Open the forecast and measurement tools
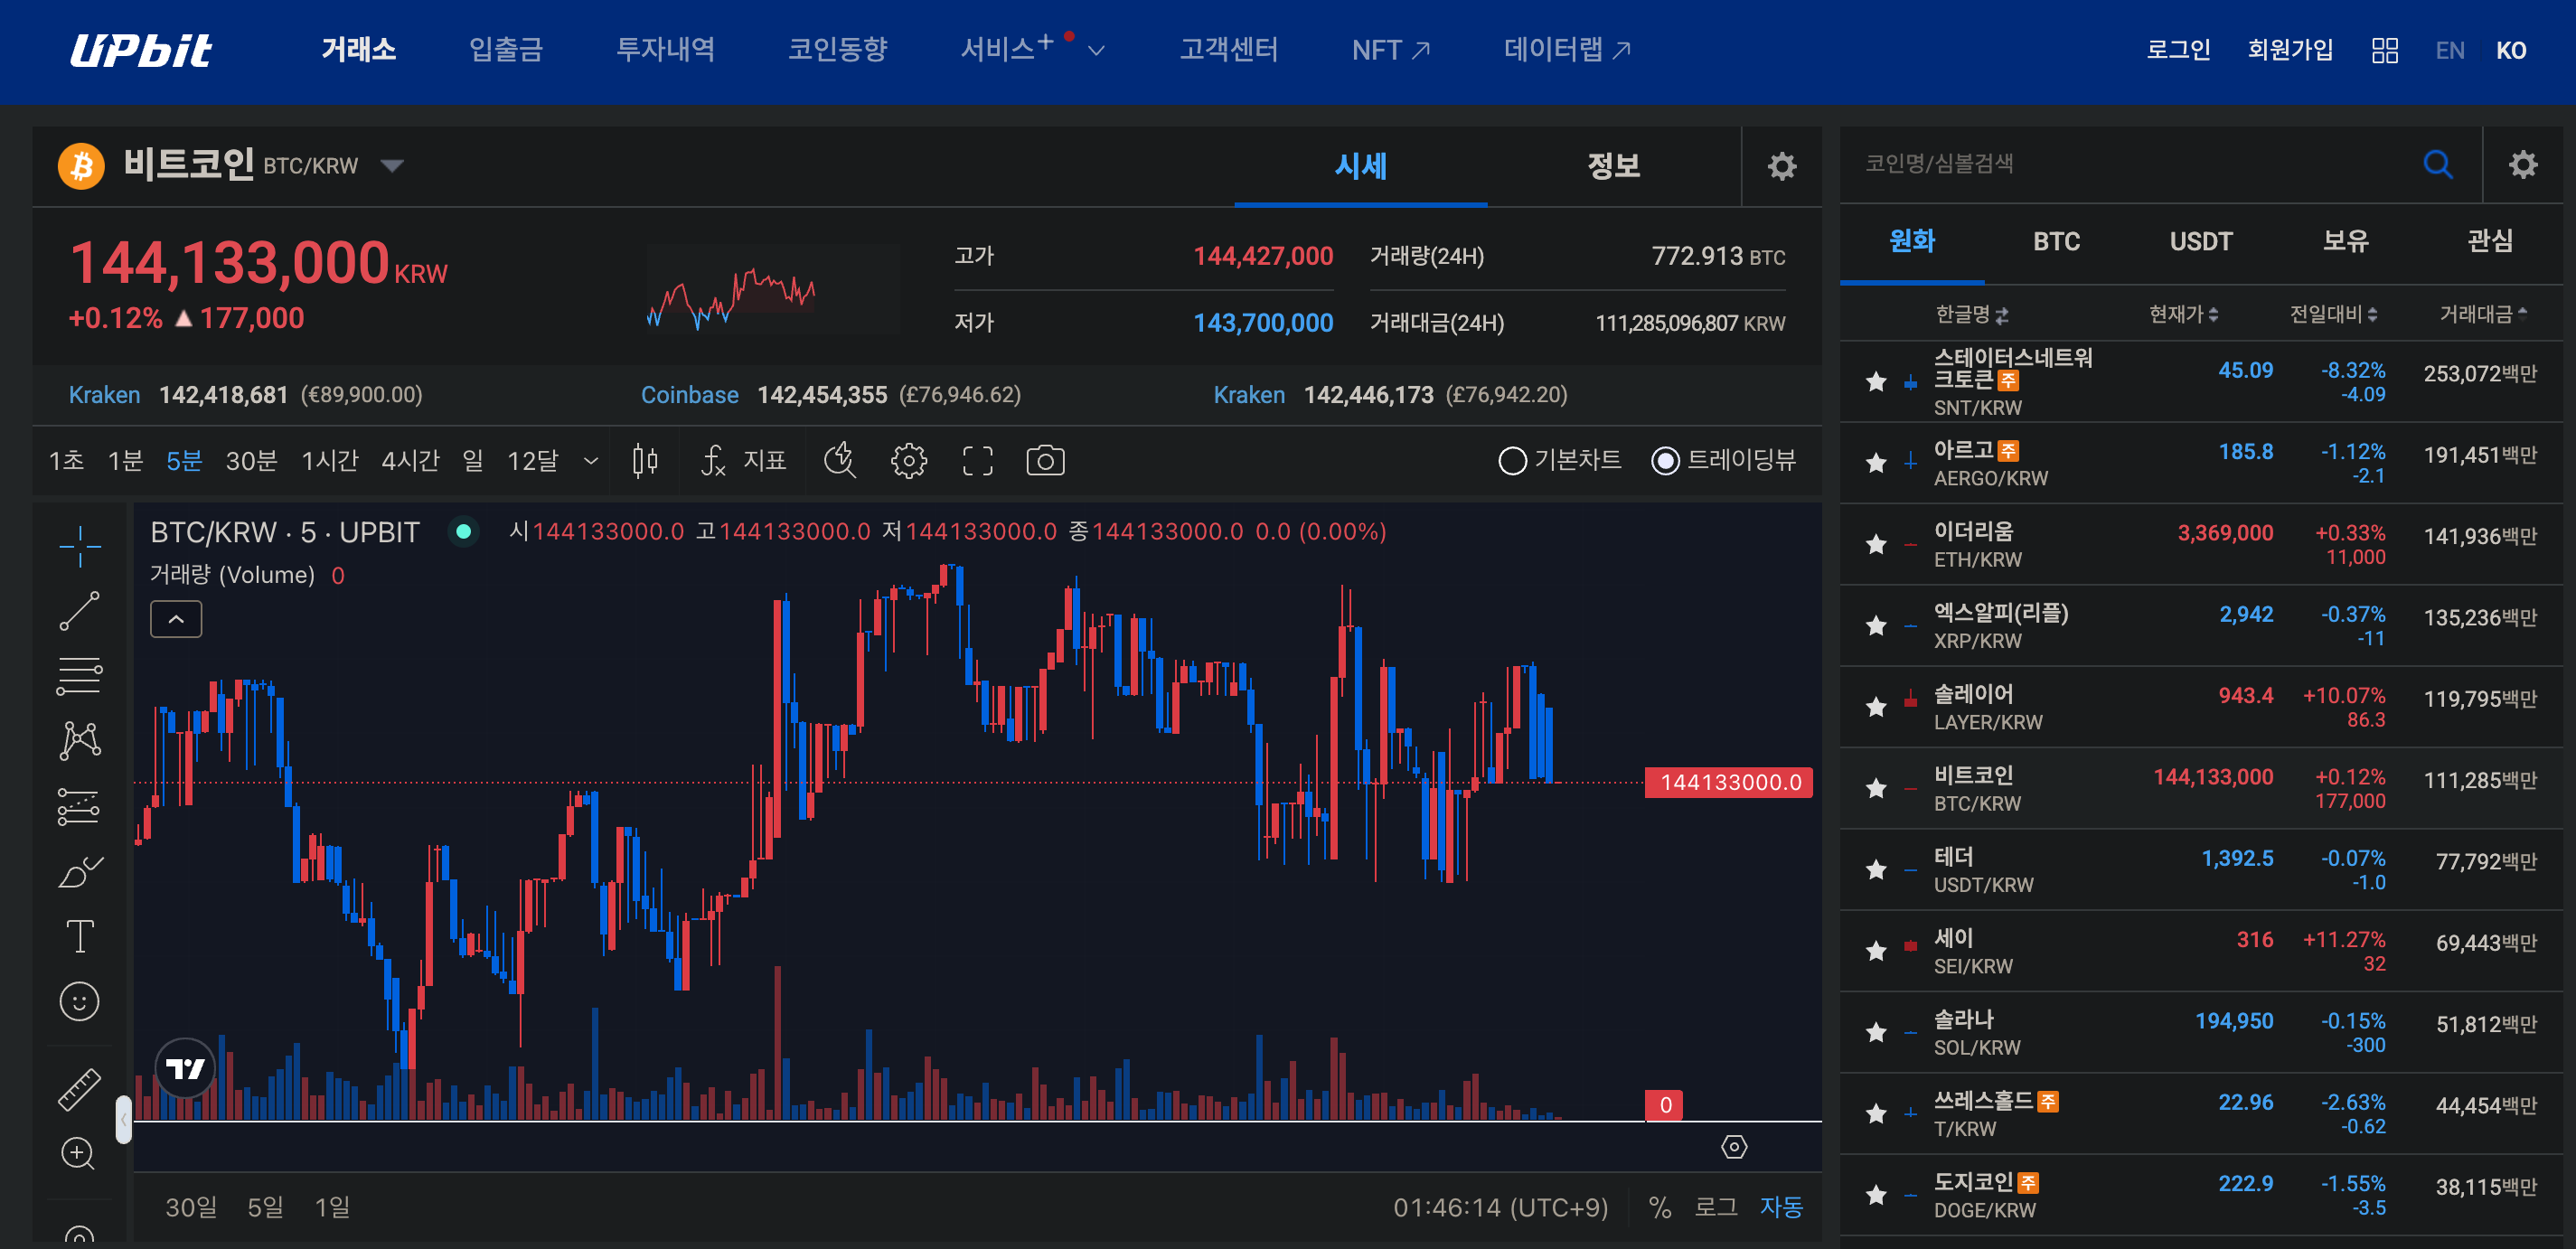 pos(79,806)
